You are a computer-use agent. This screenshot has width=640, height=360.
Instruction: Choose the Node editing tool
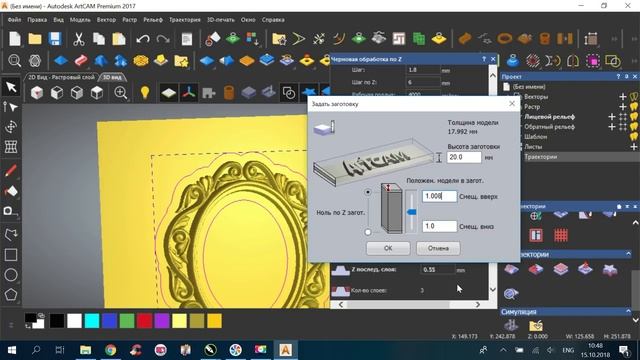(x=11, y=107)
